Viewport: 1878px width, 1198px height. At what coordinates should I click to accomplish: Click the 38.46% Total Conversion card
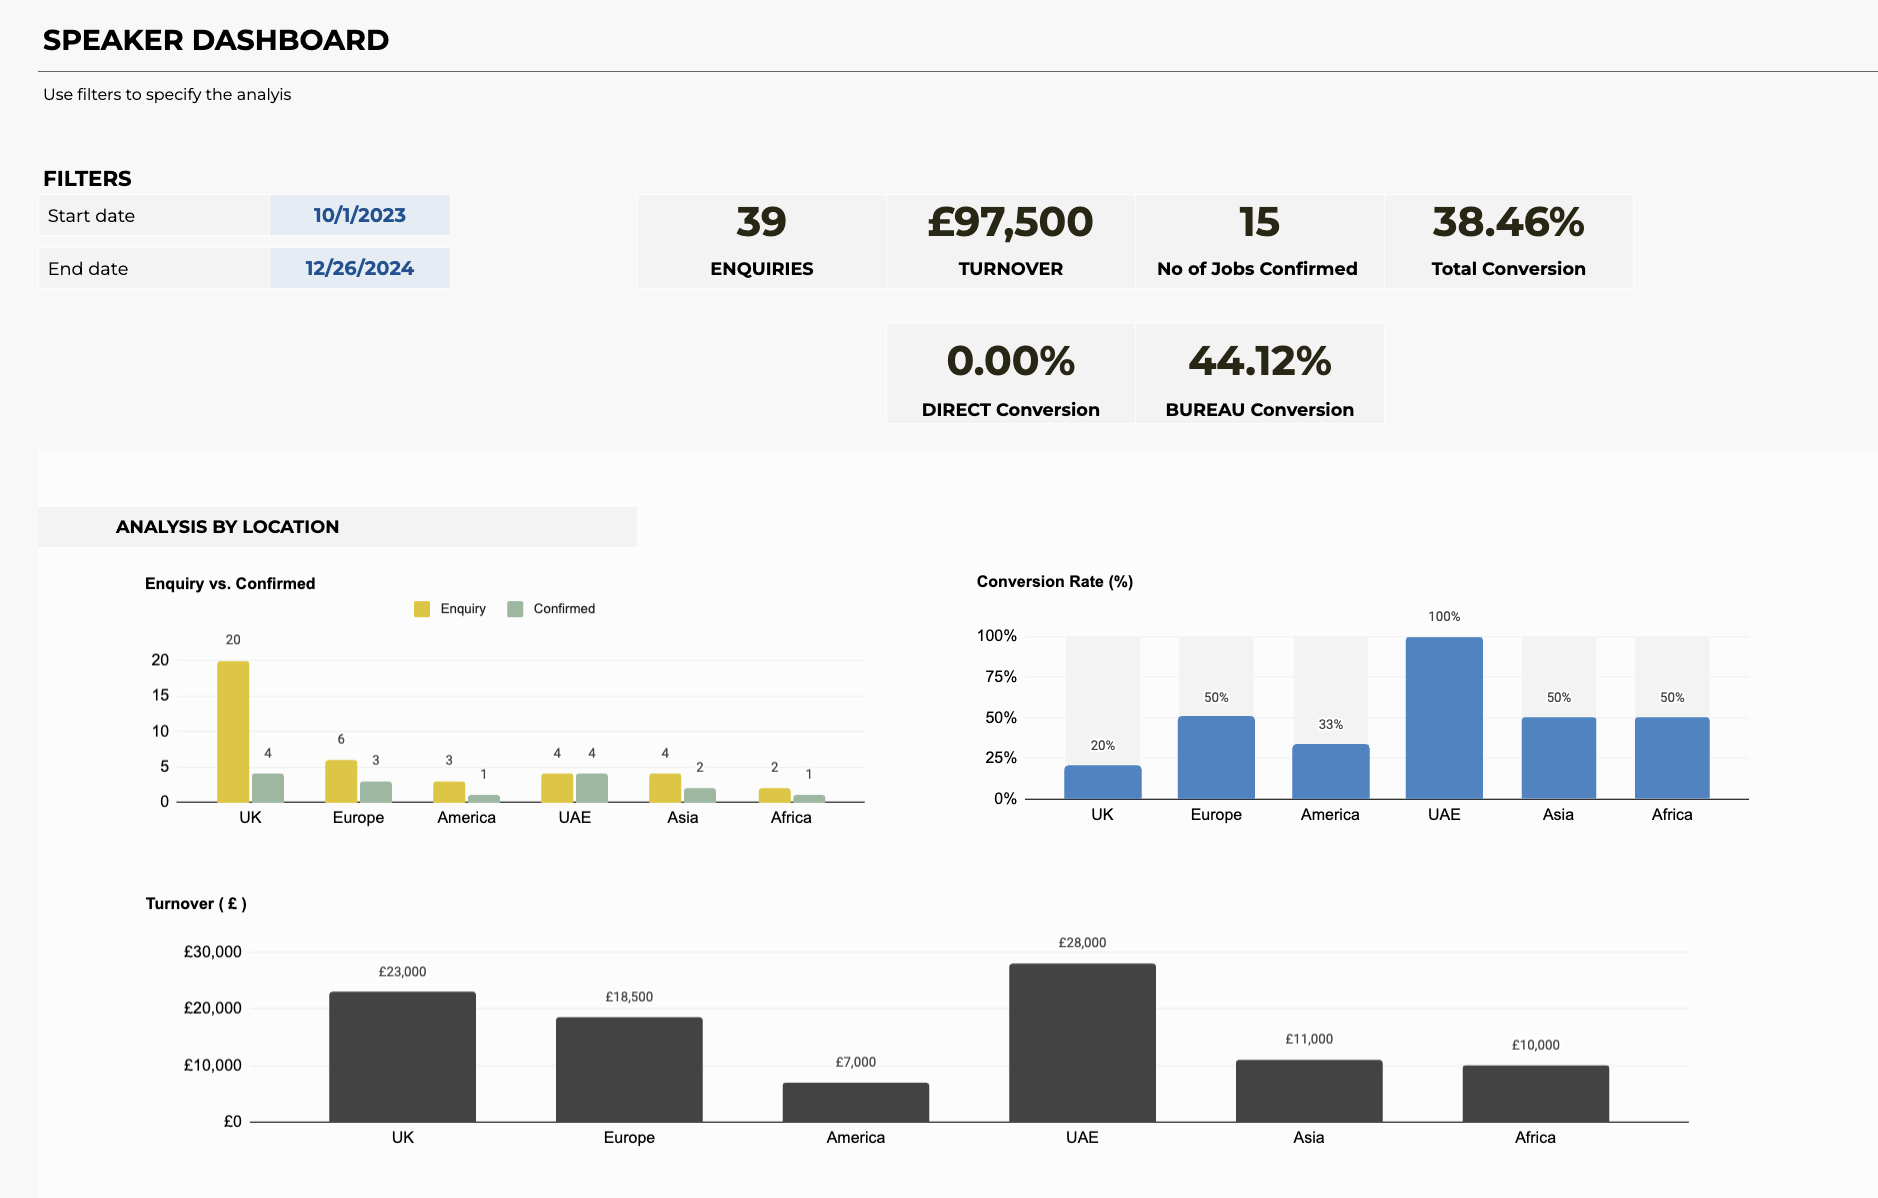pyautogui.click(x=1508, y=241)
